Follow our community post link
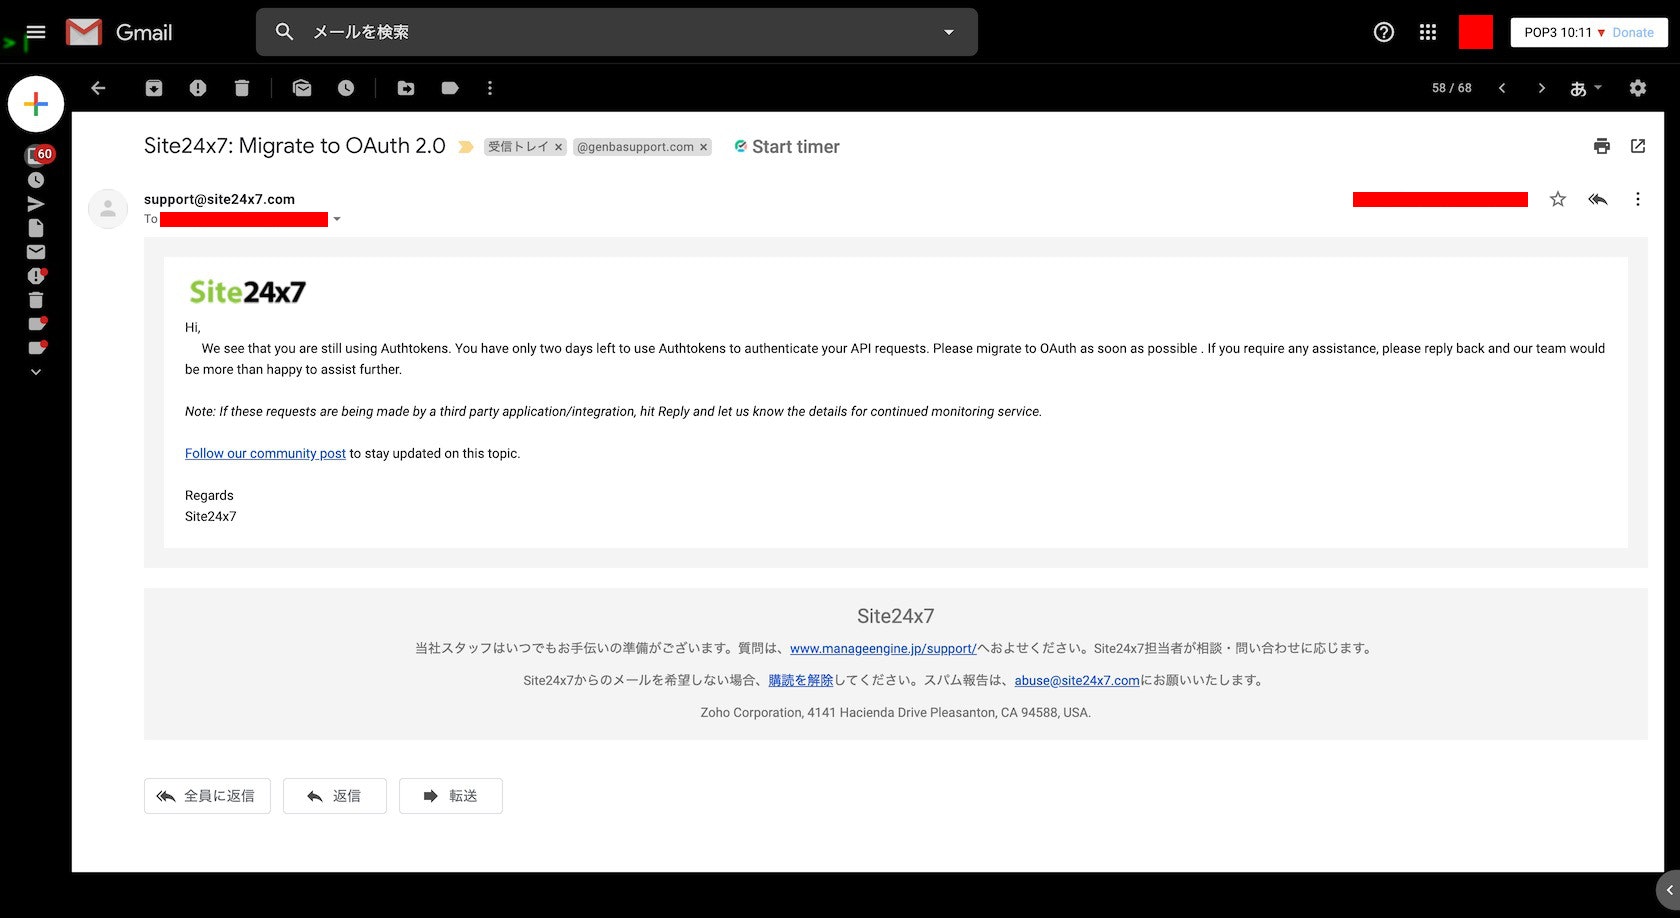Viewport: 1680px width, 918px height. click(x=264, y=453)
